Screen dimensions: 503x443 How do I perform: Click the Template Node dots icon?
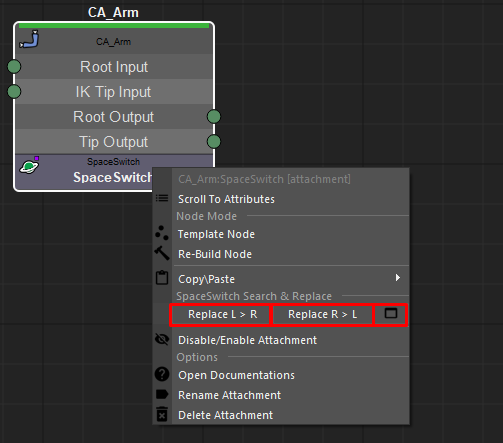click(x=162, y=233)
